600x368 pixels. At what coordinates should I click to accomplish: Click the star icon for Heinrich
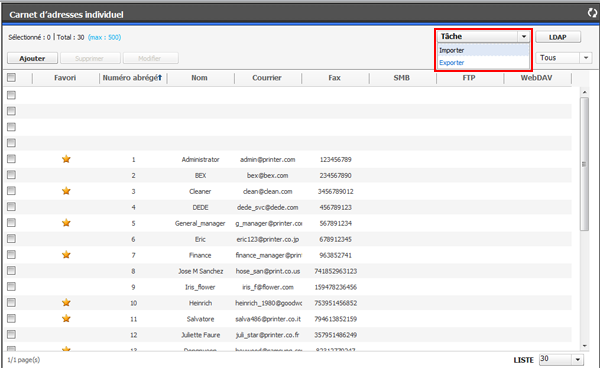[66, 303]
